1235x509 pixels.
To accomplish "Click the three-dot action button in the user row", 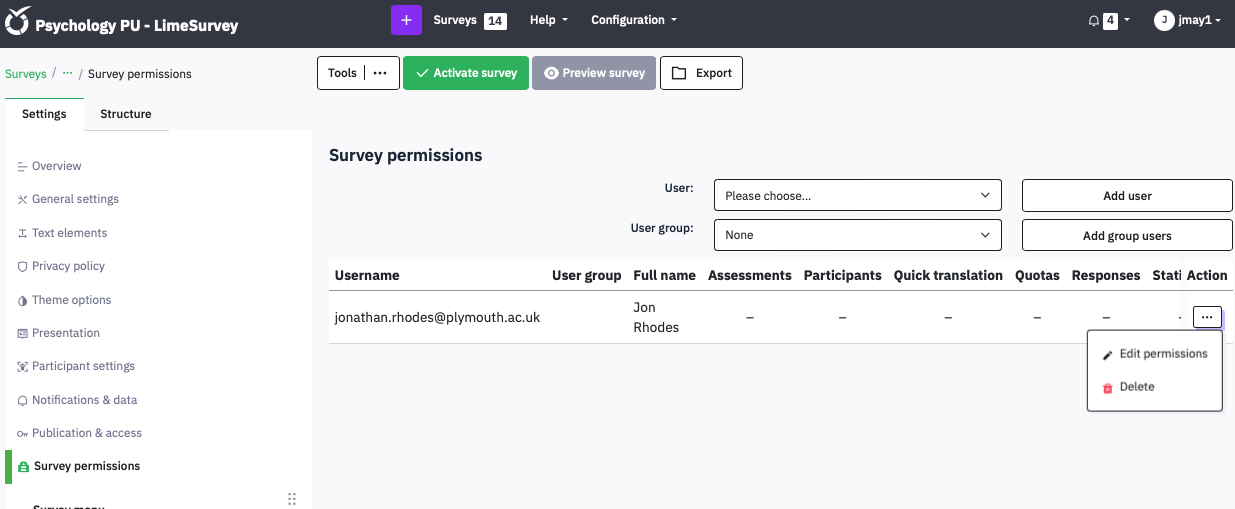I will pyautogui.click(x=1207, y=317).
